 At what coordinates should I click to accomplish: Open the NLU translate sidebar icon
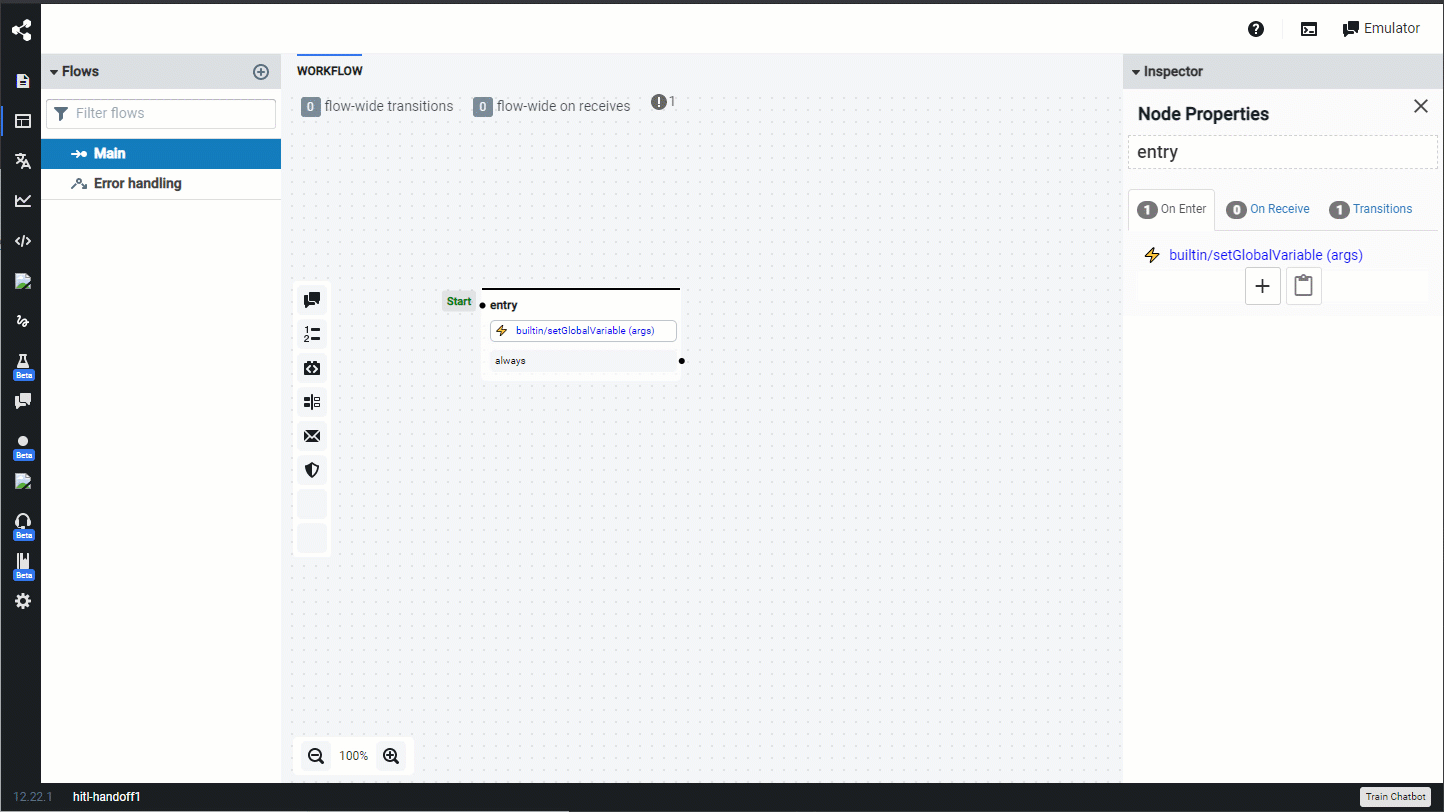(x=22, y=161)
